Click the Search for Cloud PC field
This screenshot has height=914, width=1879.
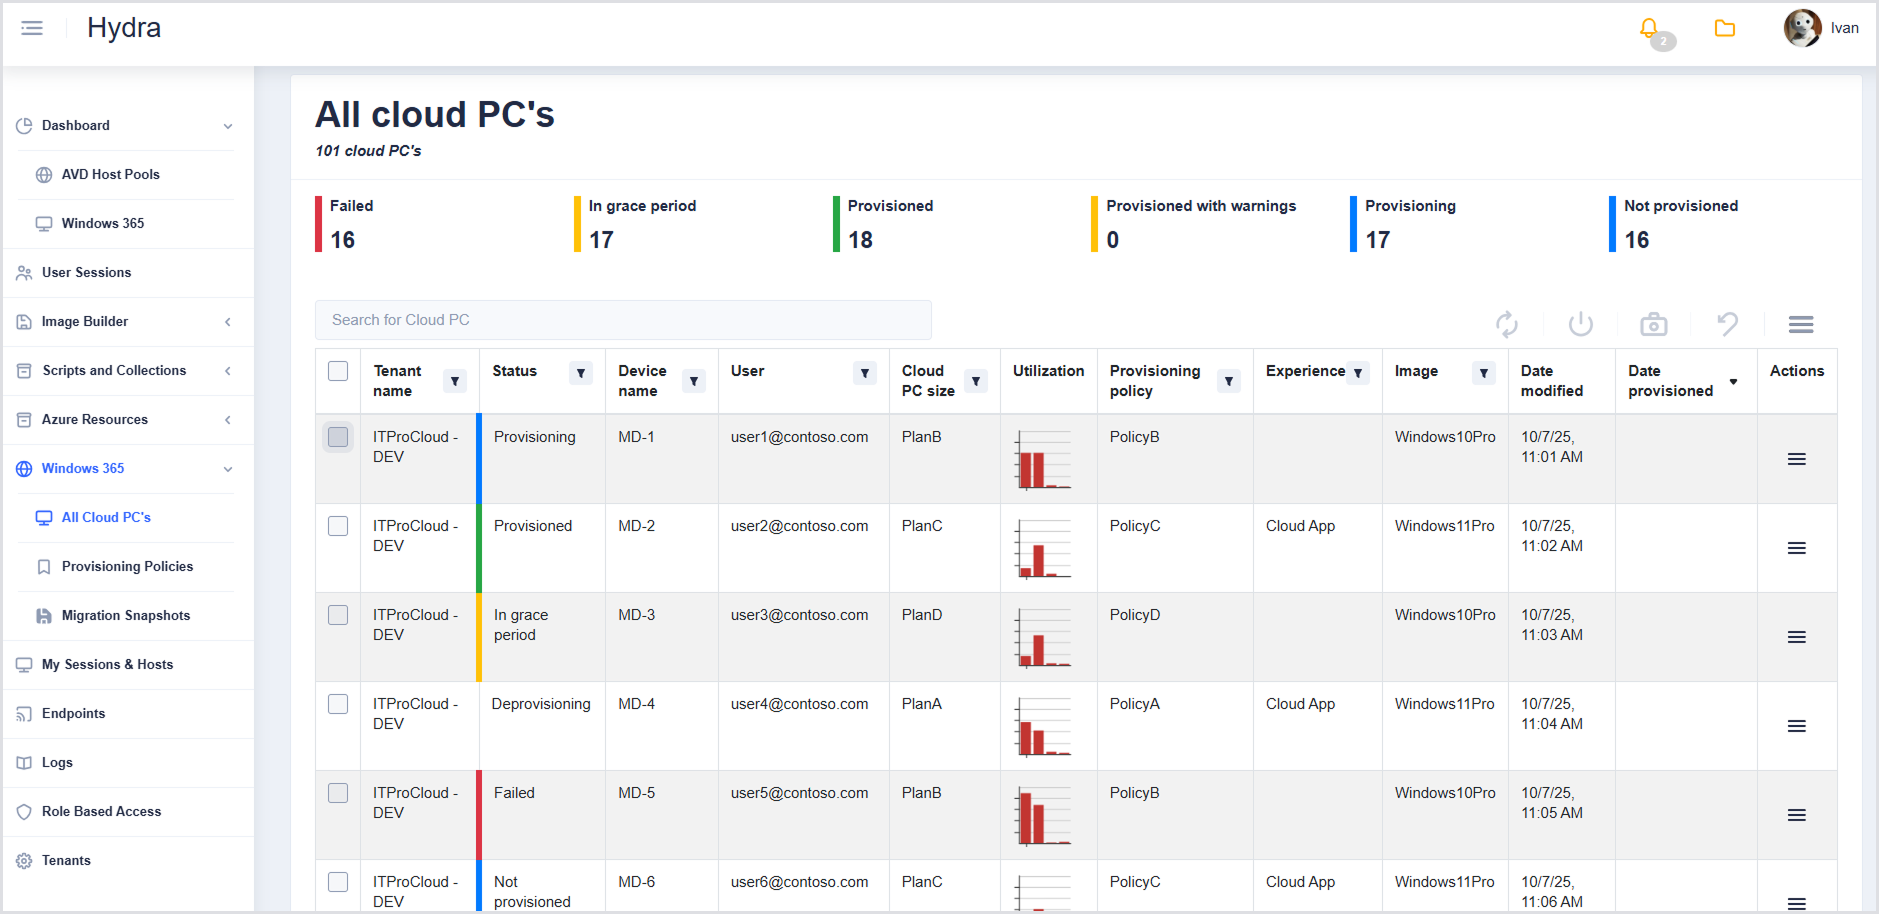pyautogui.click(x=623, y=320)
